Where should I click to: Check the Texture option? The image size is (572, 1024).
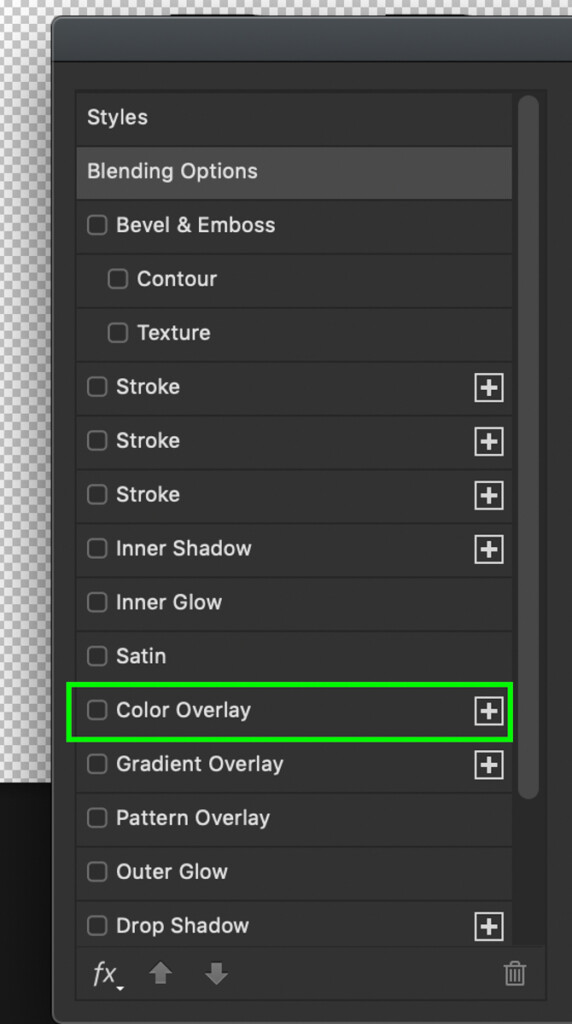click(118, 333)
